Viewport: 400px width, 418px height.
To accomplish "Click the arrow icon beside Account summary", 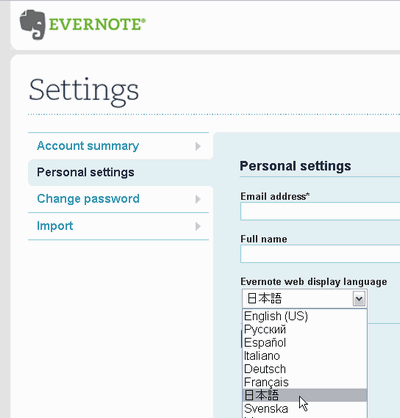I will click(x=198, y=146).
